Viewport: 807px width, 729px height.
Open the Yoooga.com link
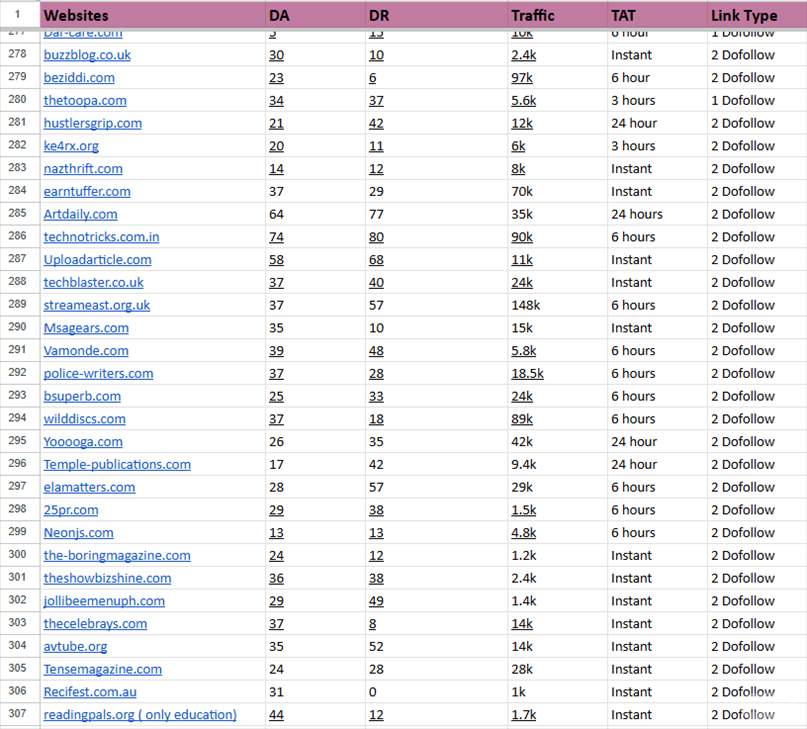[x=83, y=442]
